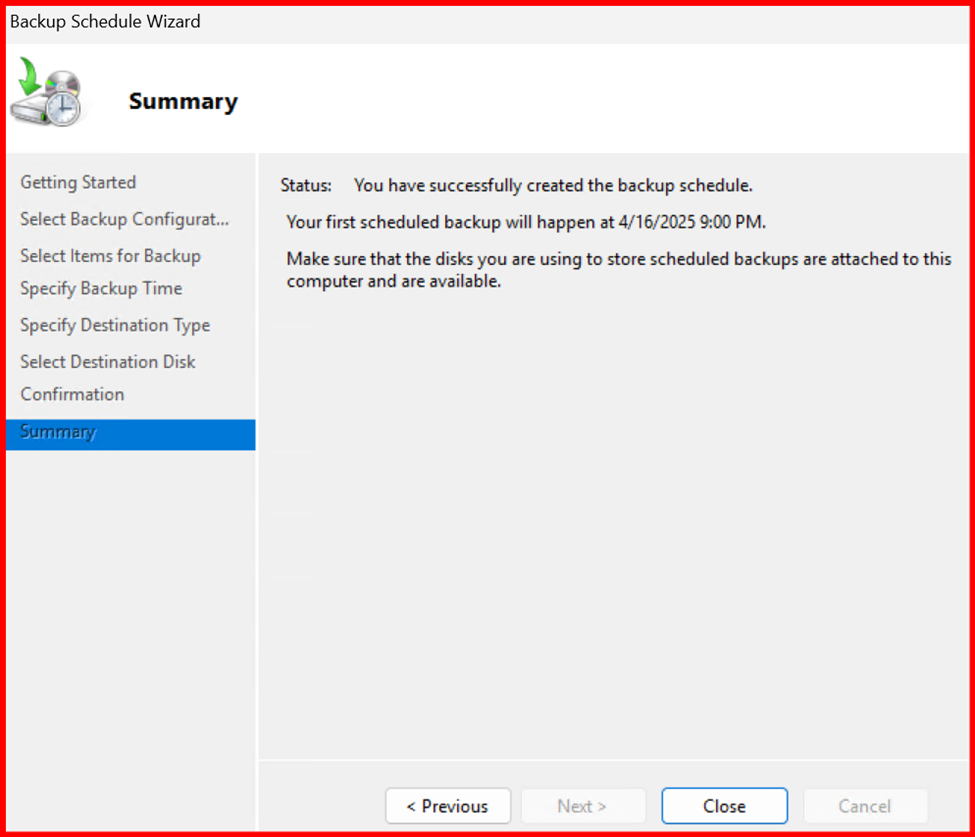
Task: Click the successfully created backup schedule message
Action: click(553, 186)
